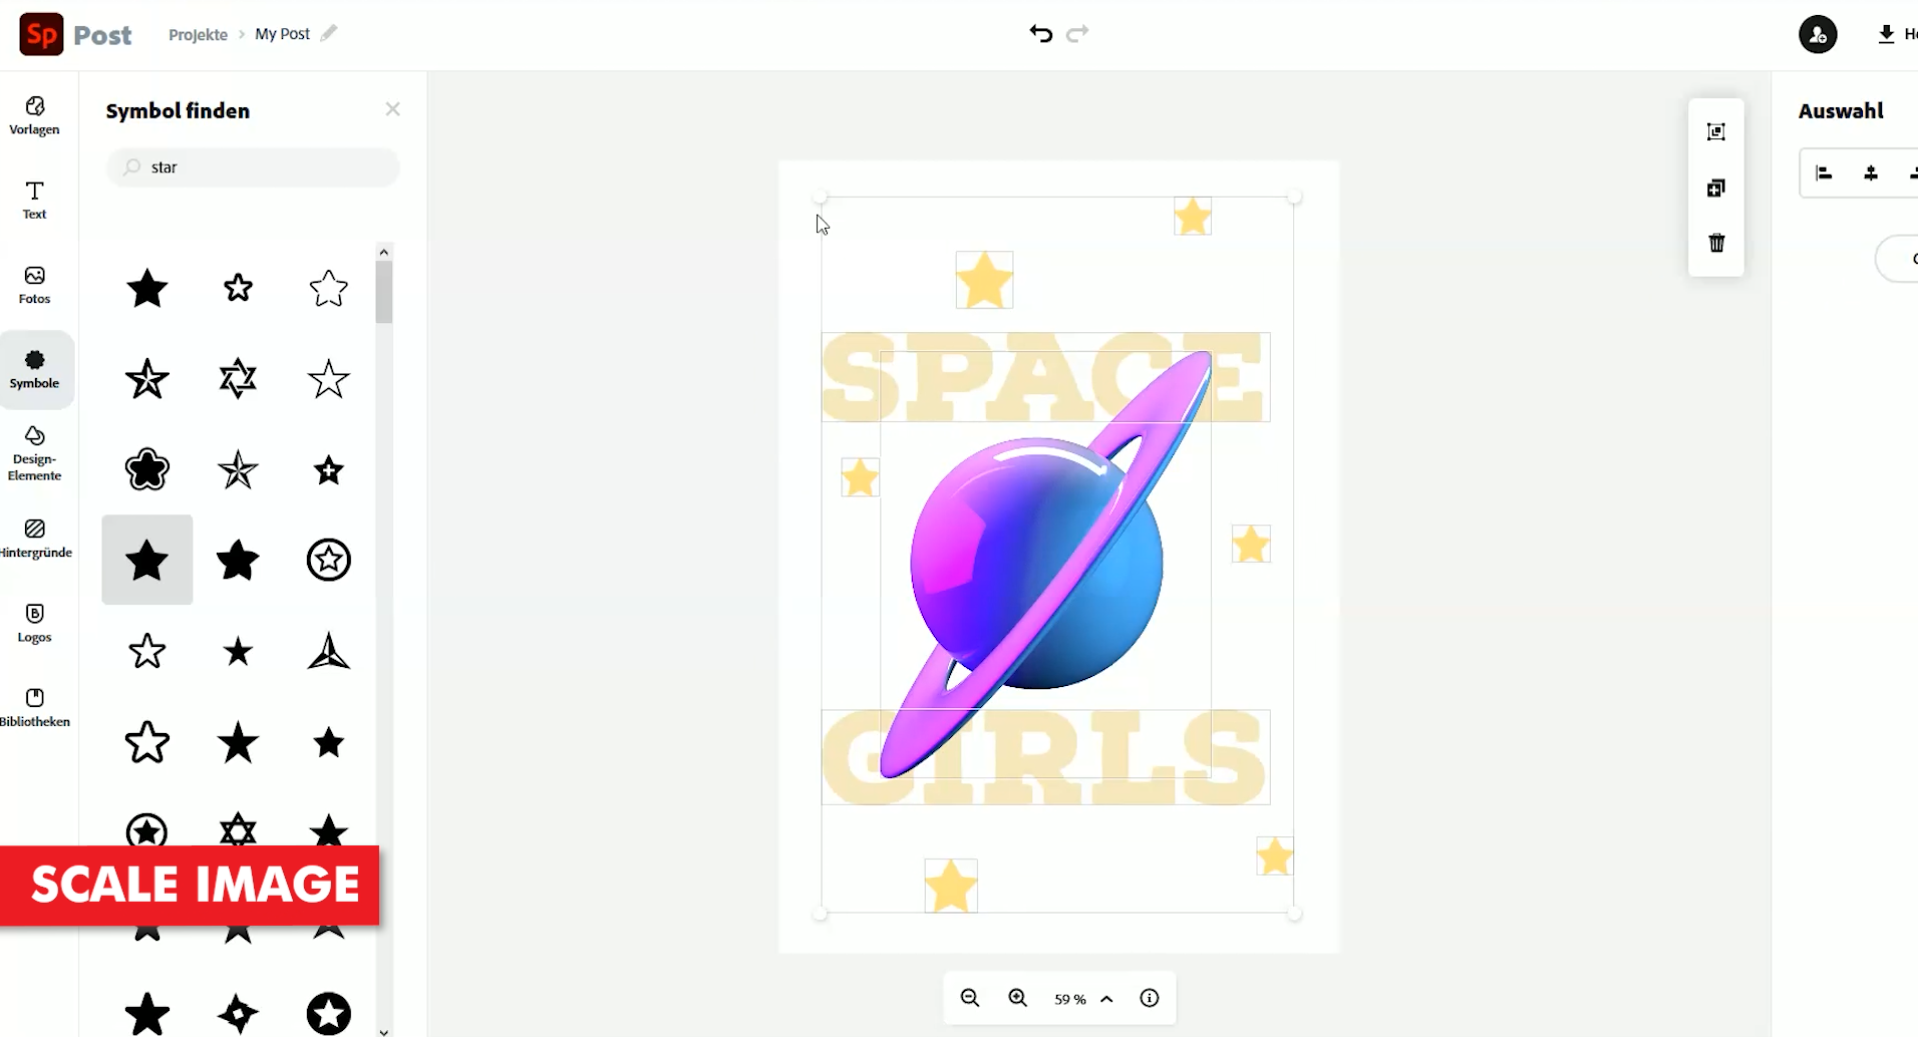This screenshot has width=1918, height=1037.
Task: Select the white star in black circle symbol
Action: 328,1014
